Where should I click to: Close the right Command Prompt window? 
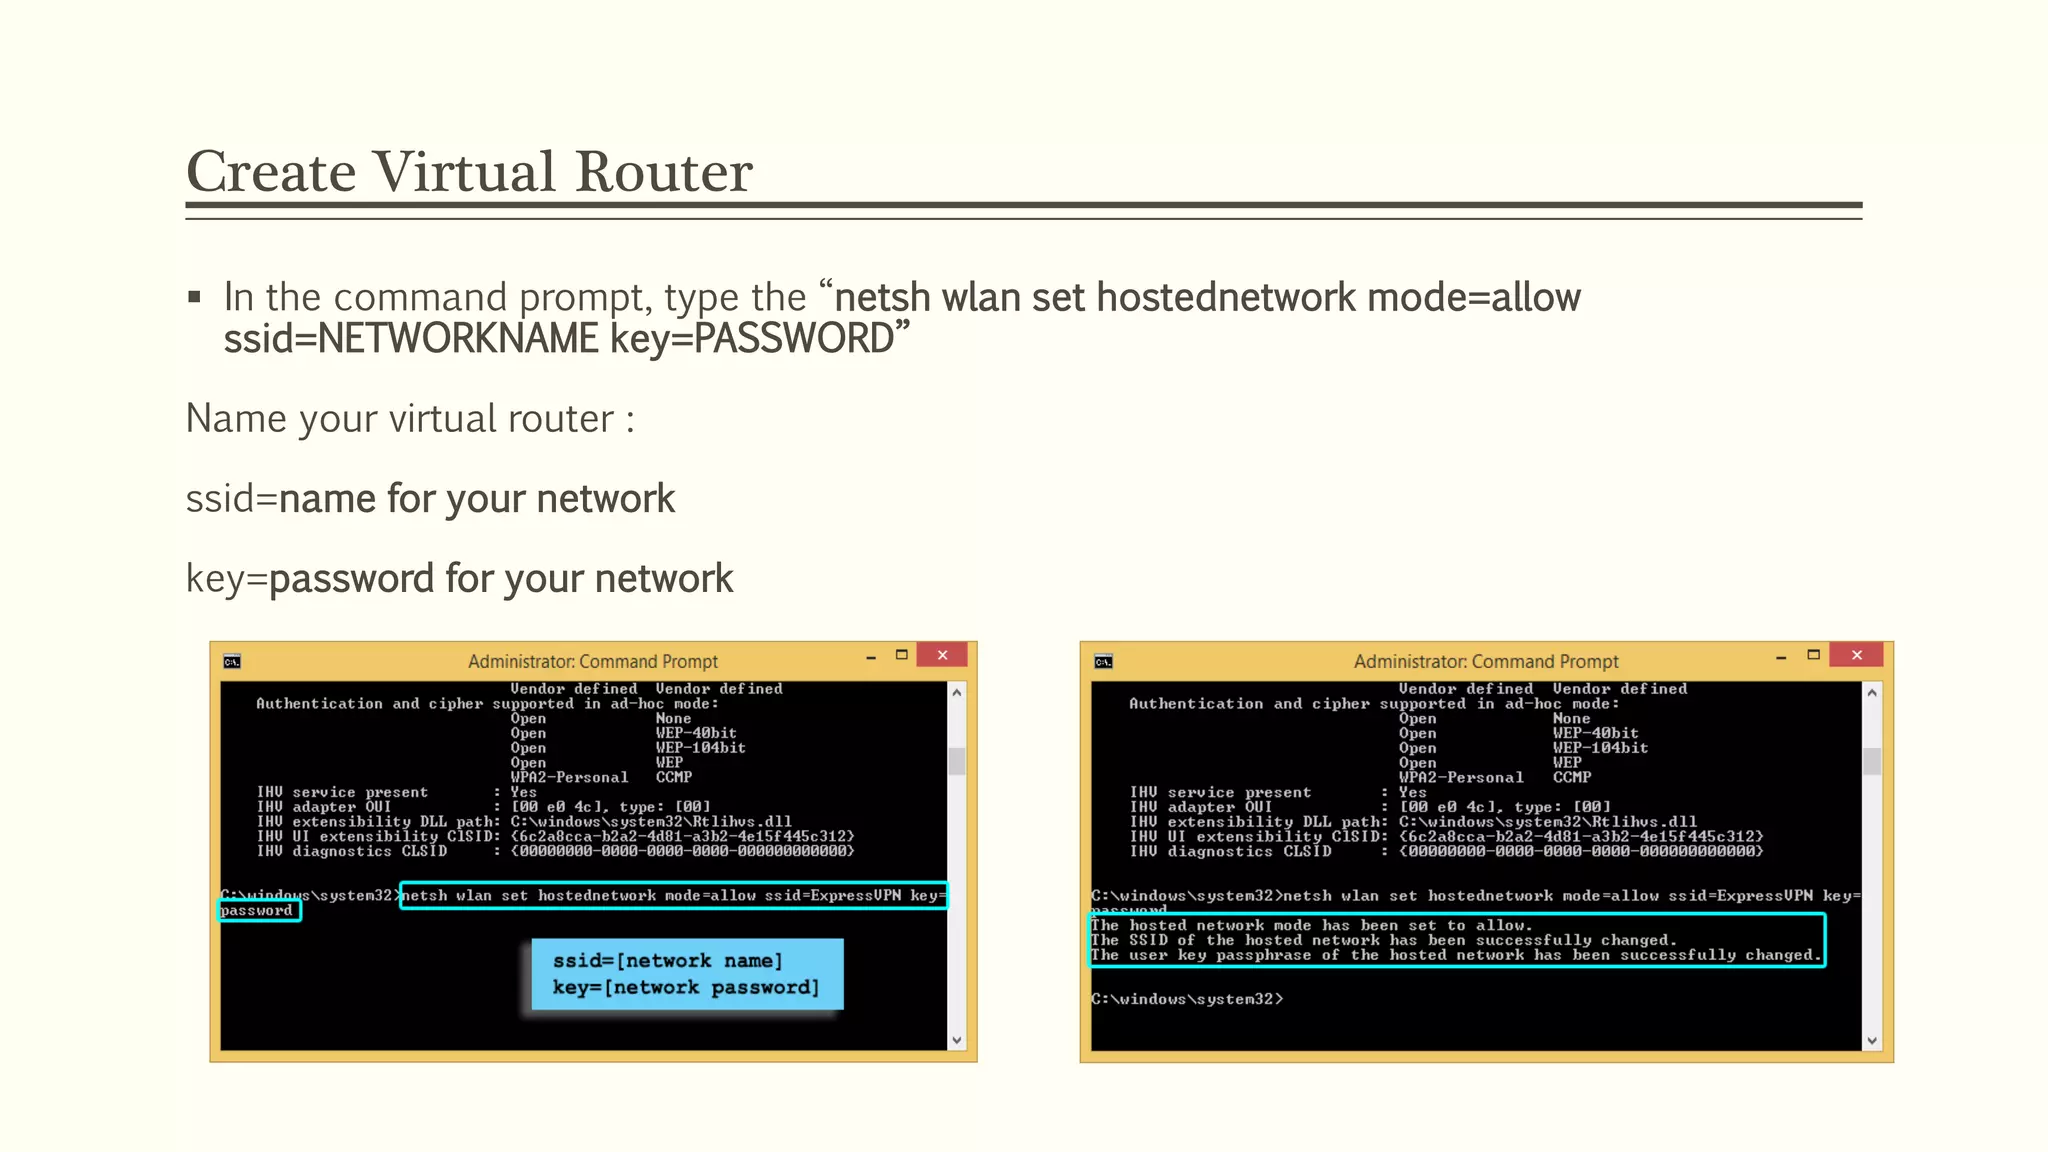click(1857, 655)
